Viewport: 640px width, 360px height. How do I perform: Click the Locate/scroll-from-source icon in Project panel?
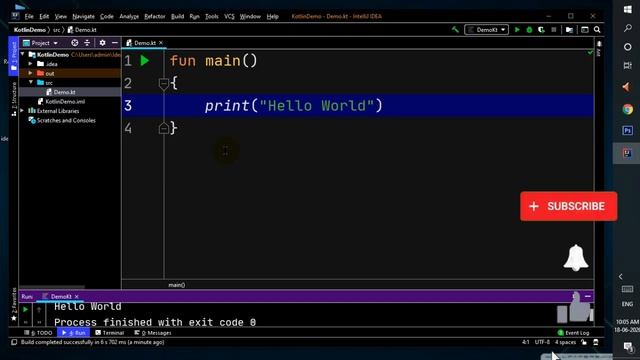[x=74, y=43]
